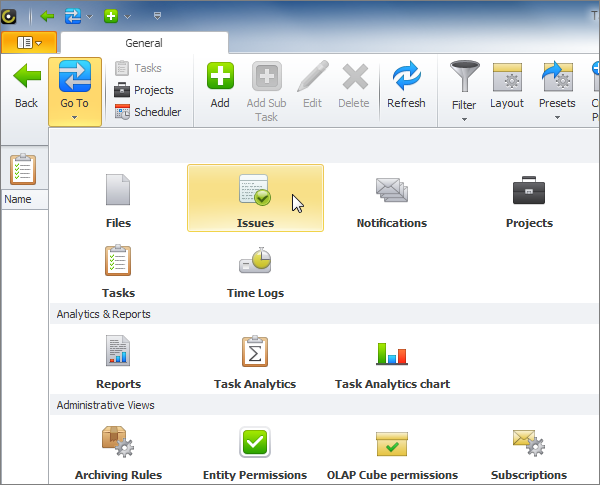Click the Delete X ribbon button
Screen dimensions: 600x485
[354, 87]
